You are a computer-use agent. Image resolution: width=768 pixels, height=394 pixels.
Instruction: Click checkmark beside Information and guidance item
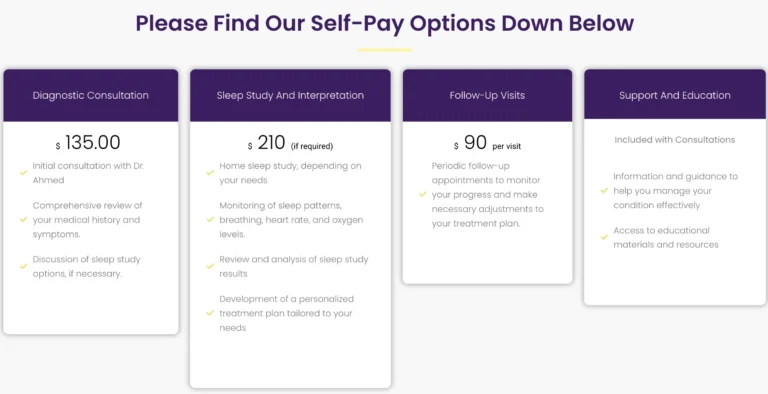(604, 191)
